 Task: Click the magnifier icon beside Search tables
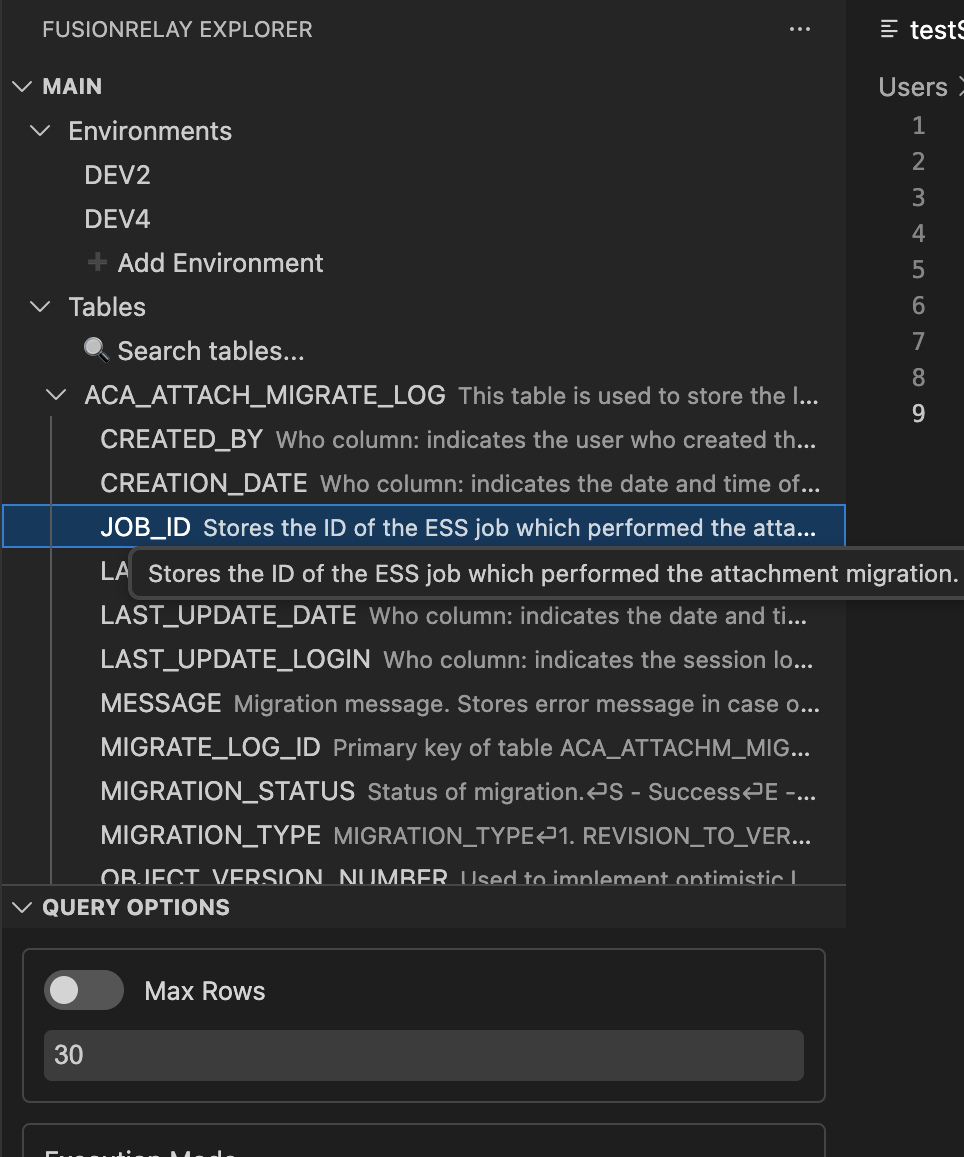[x=97, y=350]
